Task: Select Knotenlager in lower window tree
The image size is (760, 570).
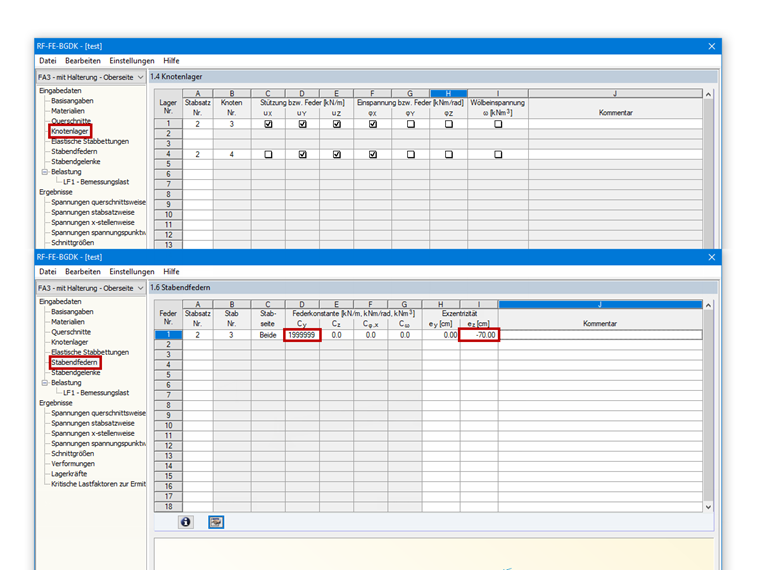Action: click(70, 342)
